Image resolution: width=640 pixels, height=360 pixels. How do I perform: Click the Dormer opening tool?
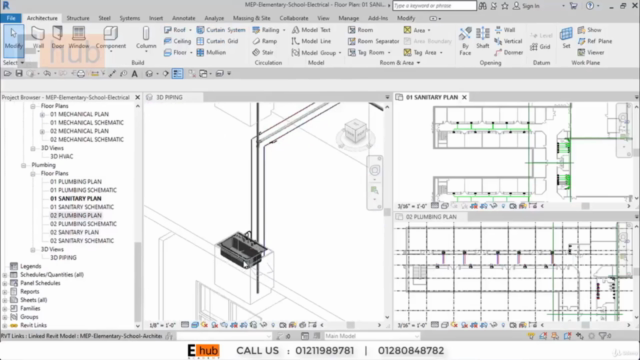tap(509, 52)
